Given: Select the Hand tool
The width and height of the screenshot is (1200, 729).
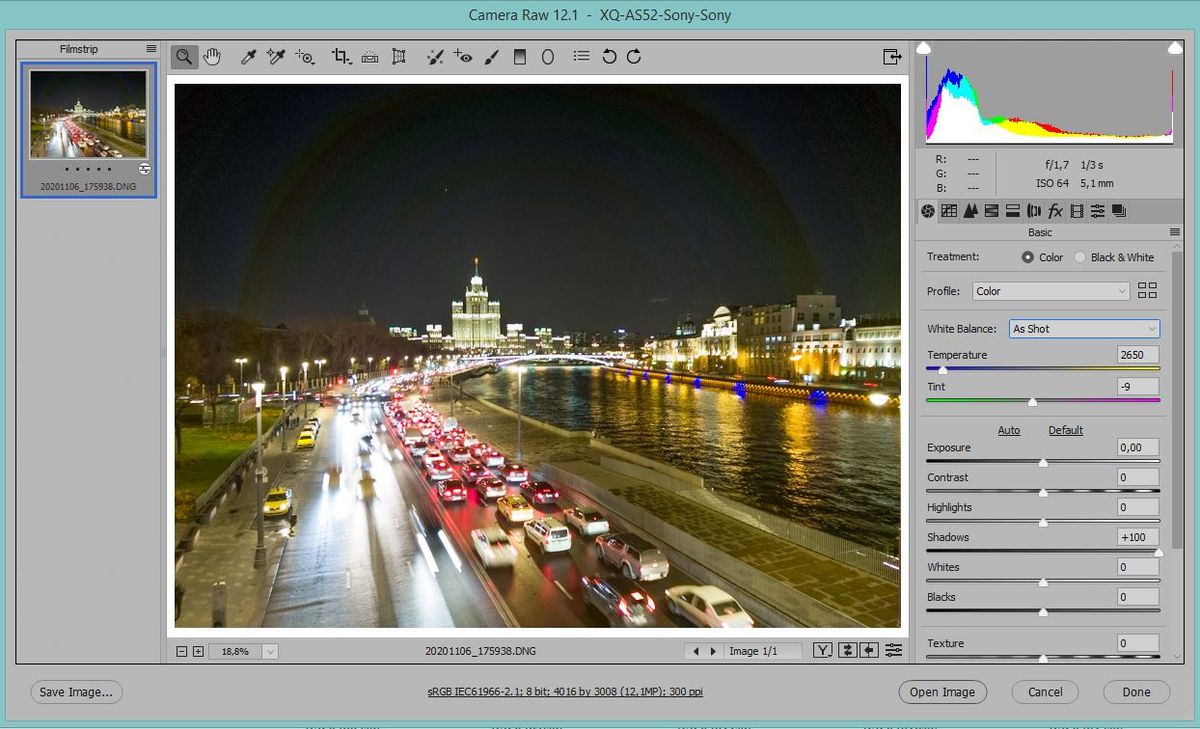Looking at the screenshot, I should 212,57.
